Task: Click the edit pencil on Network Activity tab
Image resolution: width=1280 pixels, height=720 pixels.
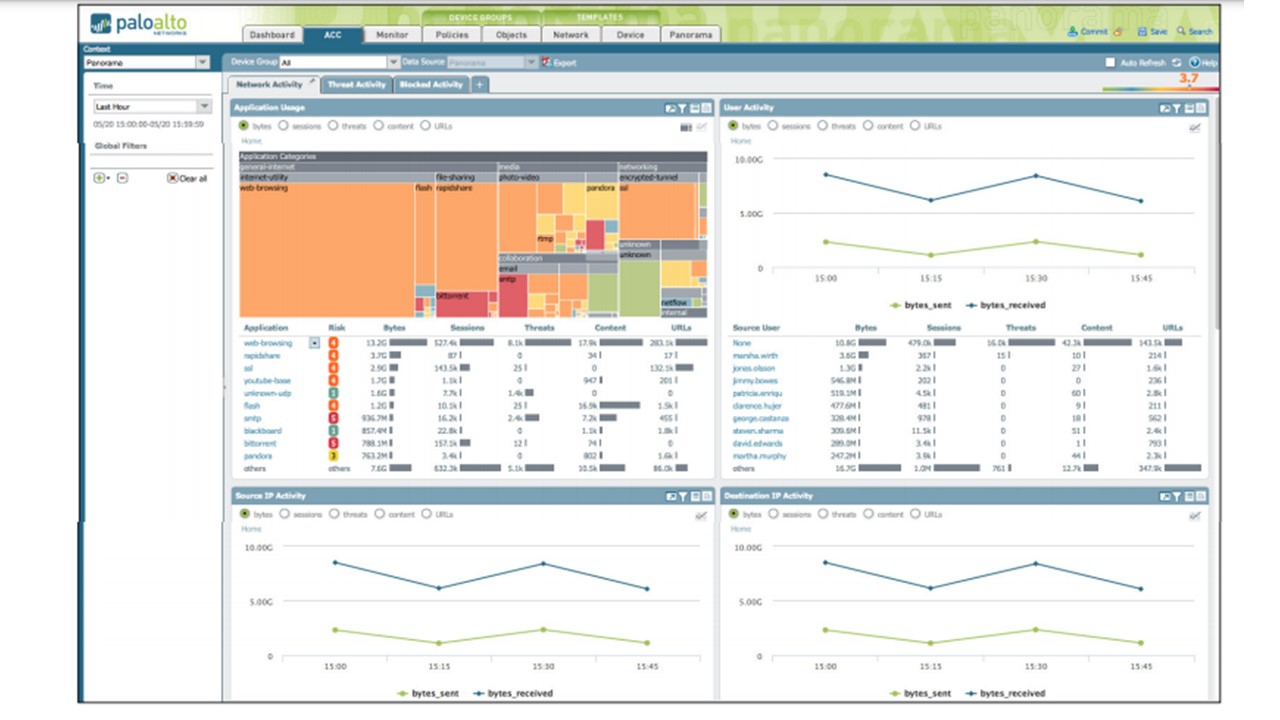Action: click(312, 81)
